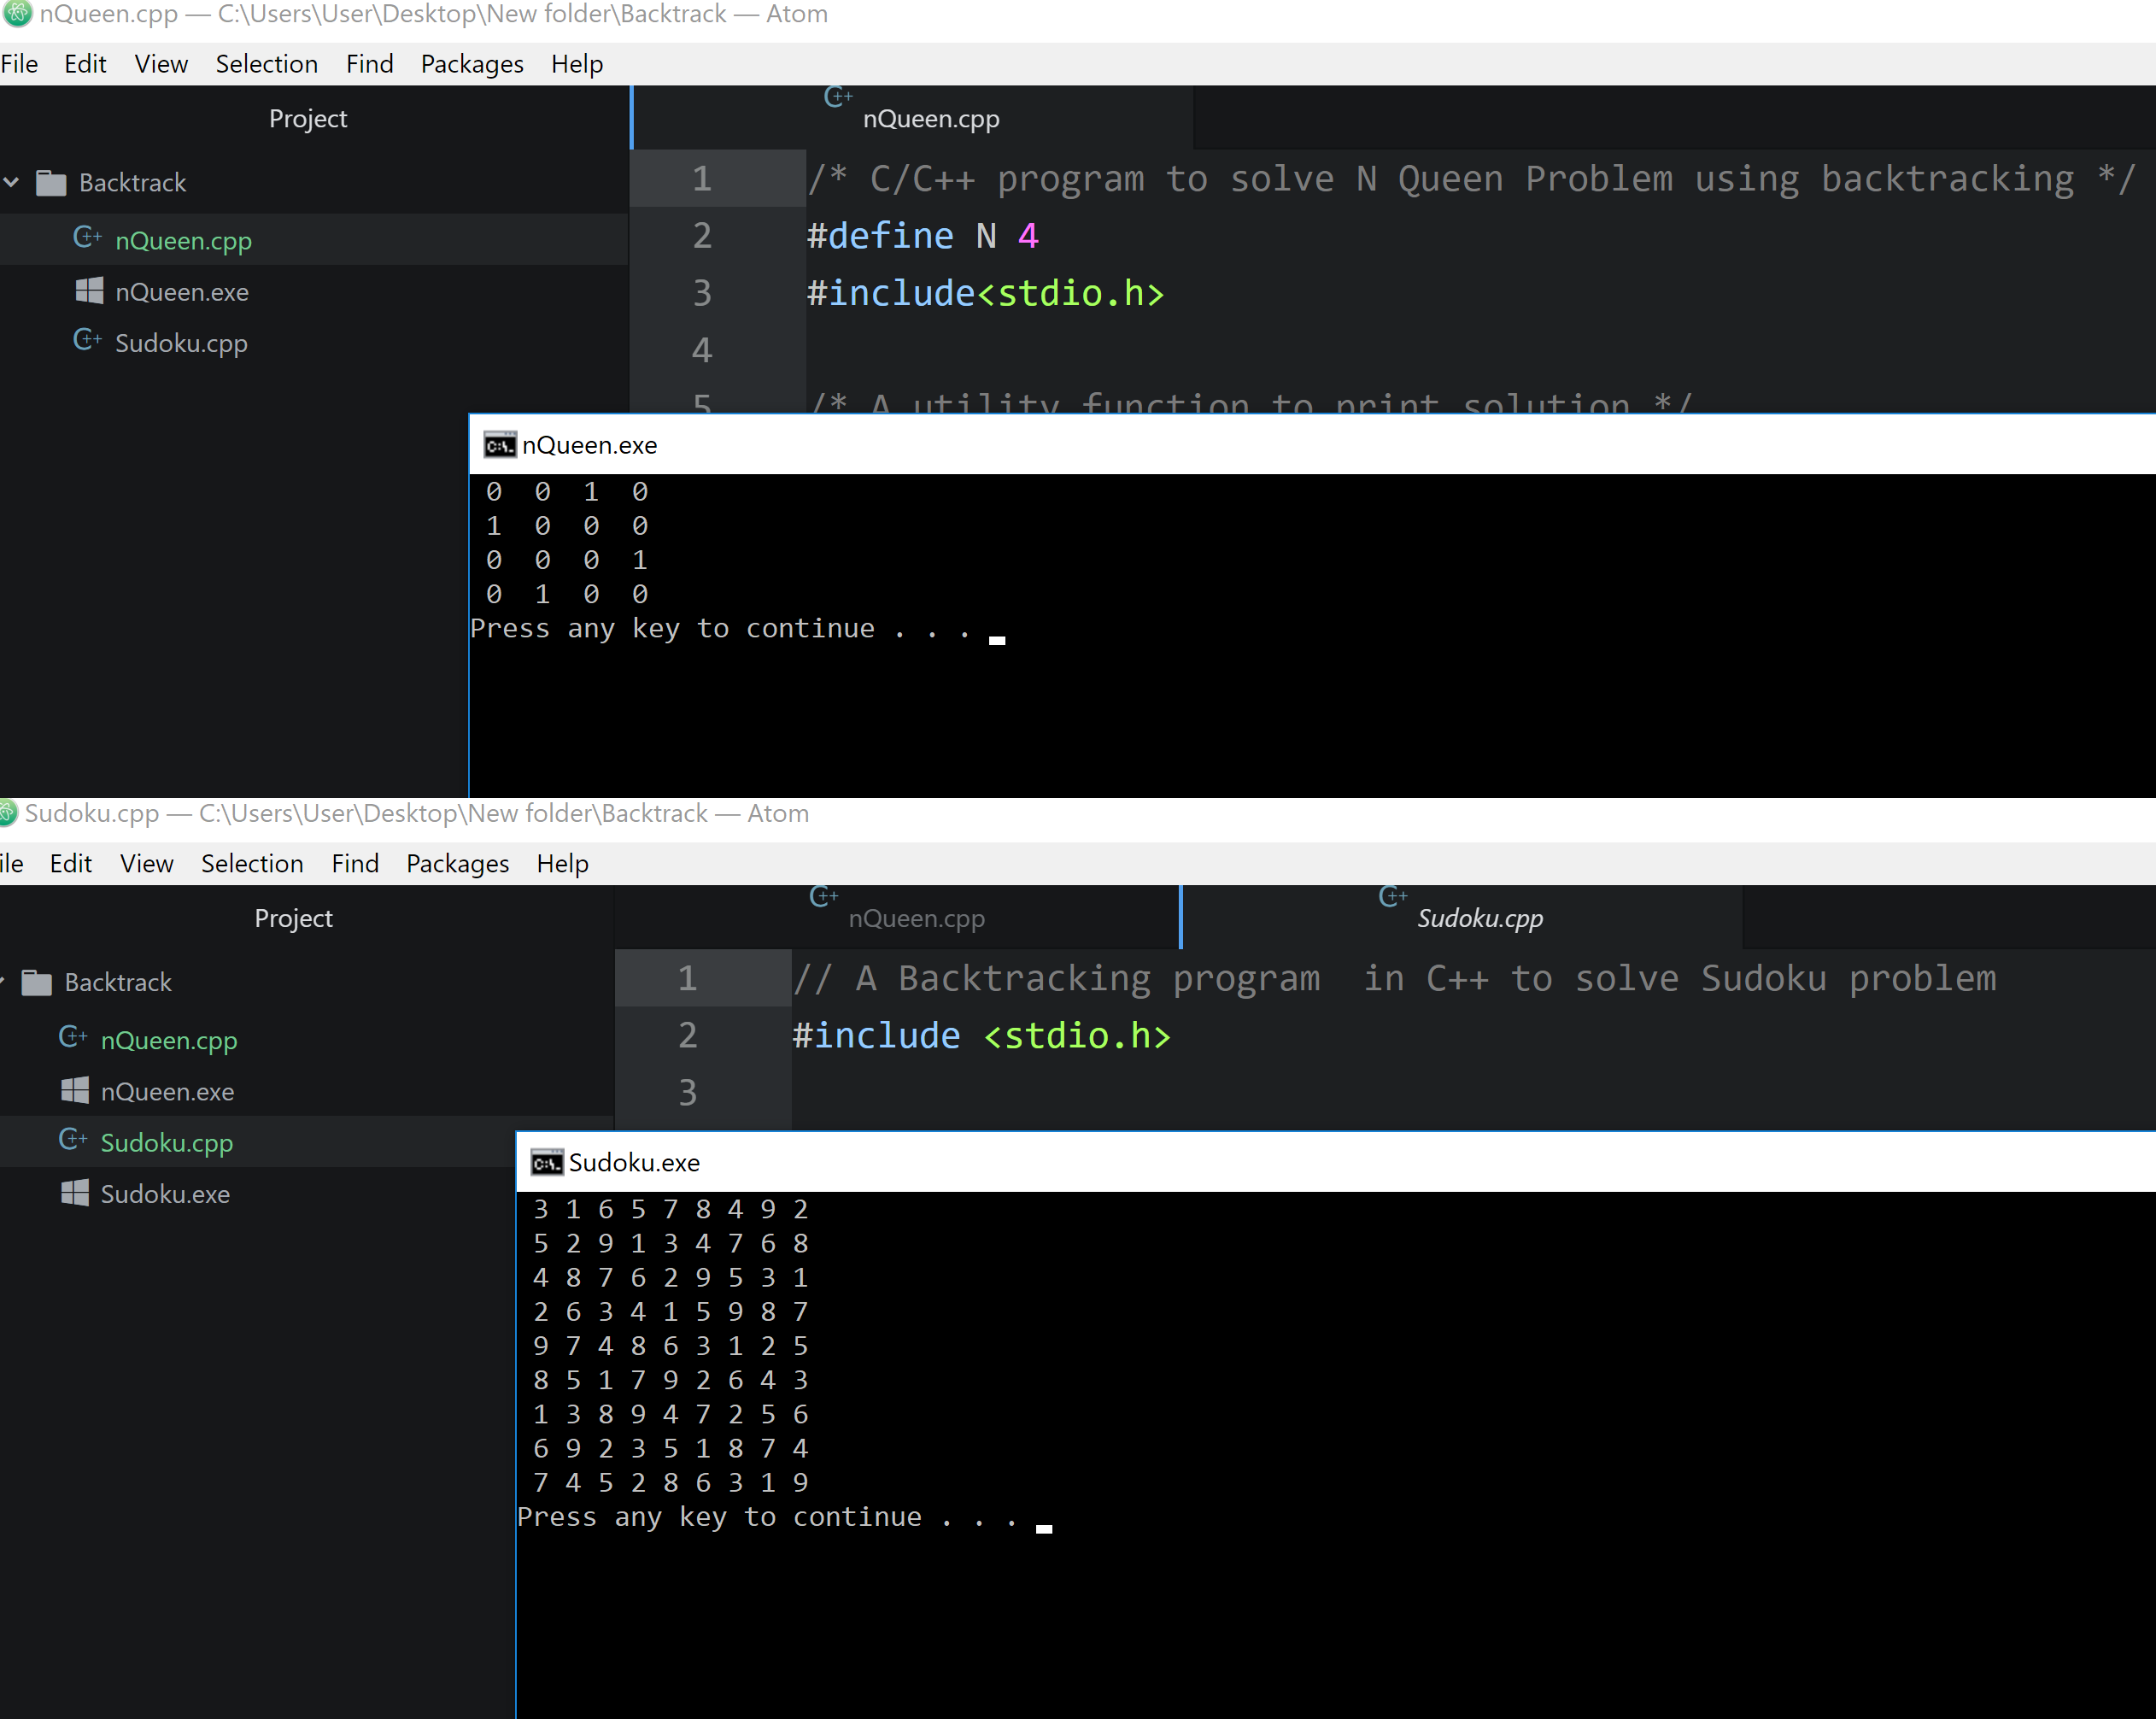Click the C++ icon beside Sudoku.cpp in top tree
This screenshot has width=2156, height=1719.
[87, 341]
